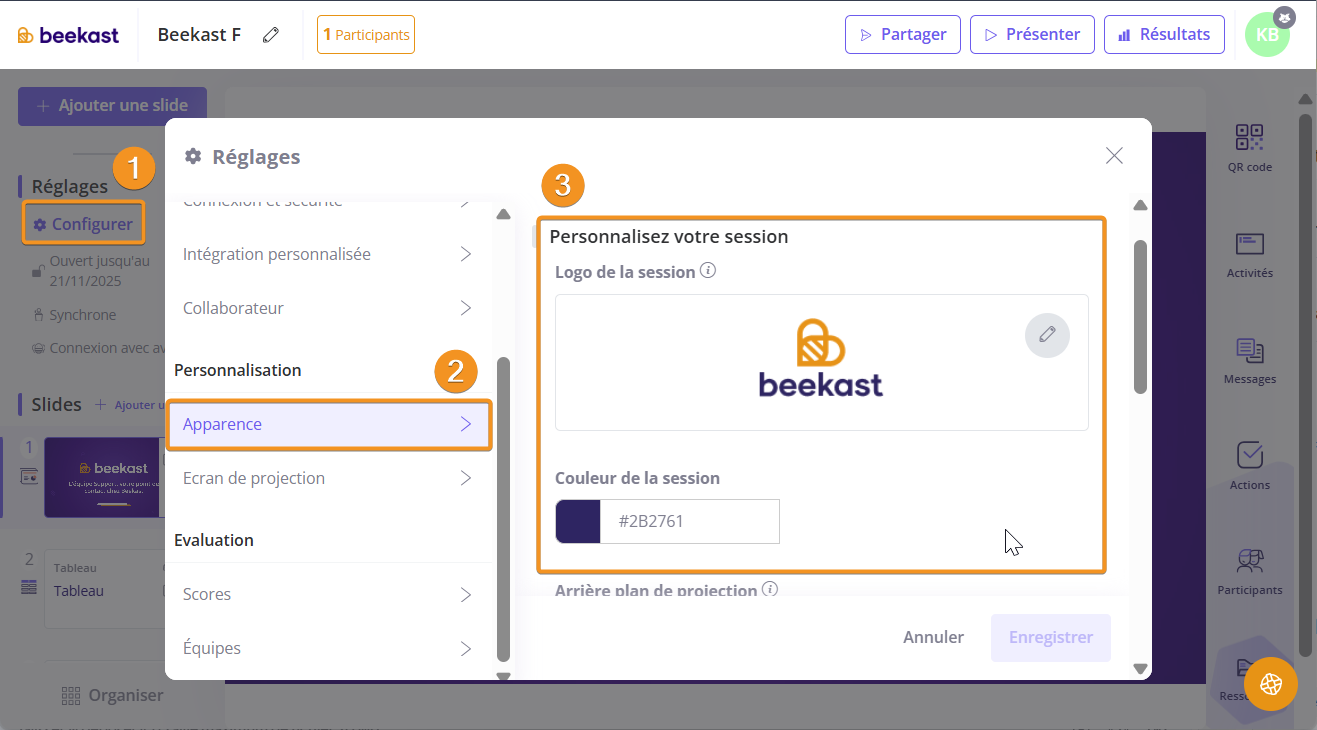Click the session color swatch
The height and width of the screenshot is (730, 1317).
pos(578,521)
